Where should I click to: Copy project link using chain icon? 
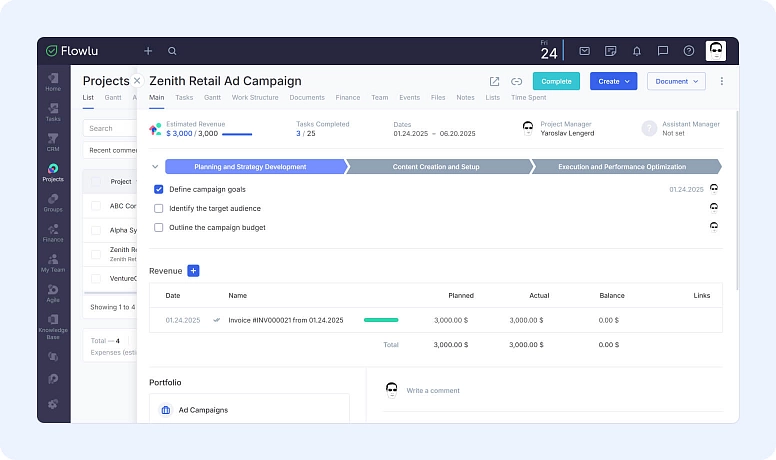click(516, 81)
